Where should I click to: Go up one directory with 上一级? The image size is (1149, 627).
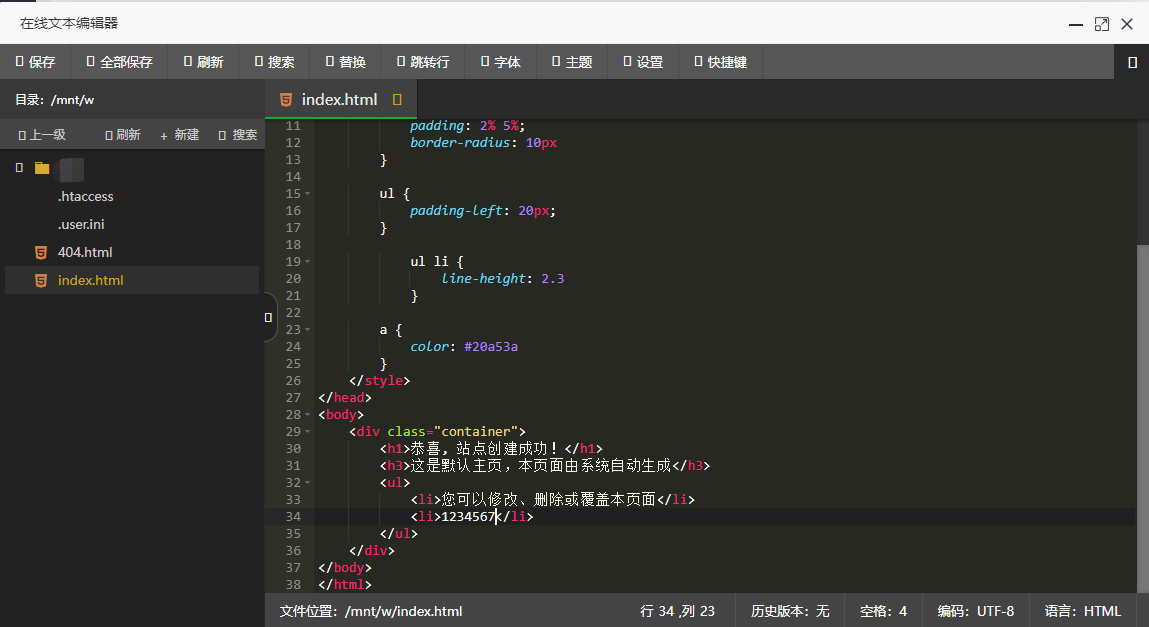pos(42,135)
